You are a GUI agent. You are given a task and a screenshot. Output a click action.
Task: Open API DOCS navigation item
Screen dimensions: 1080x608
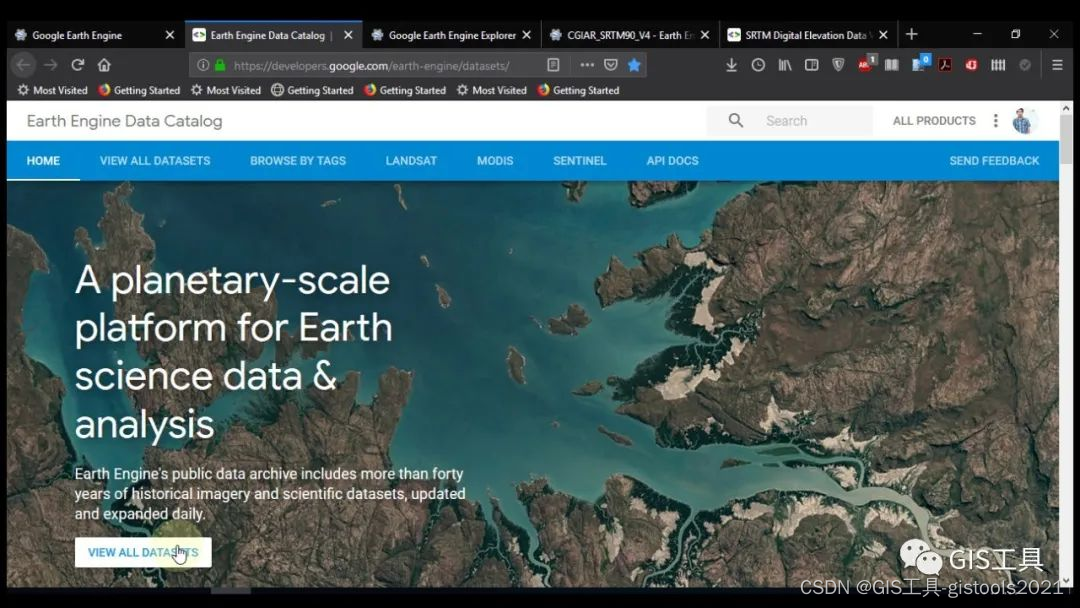point(672,160)
